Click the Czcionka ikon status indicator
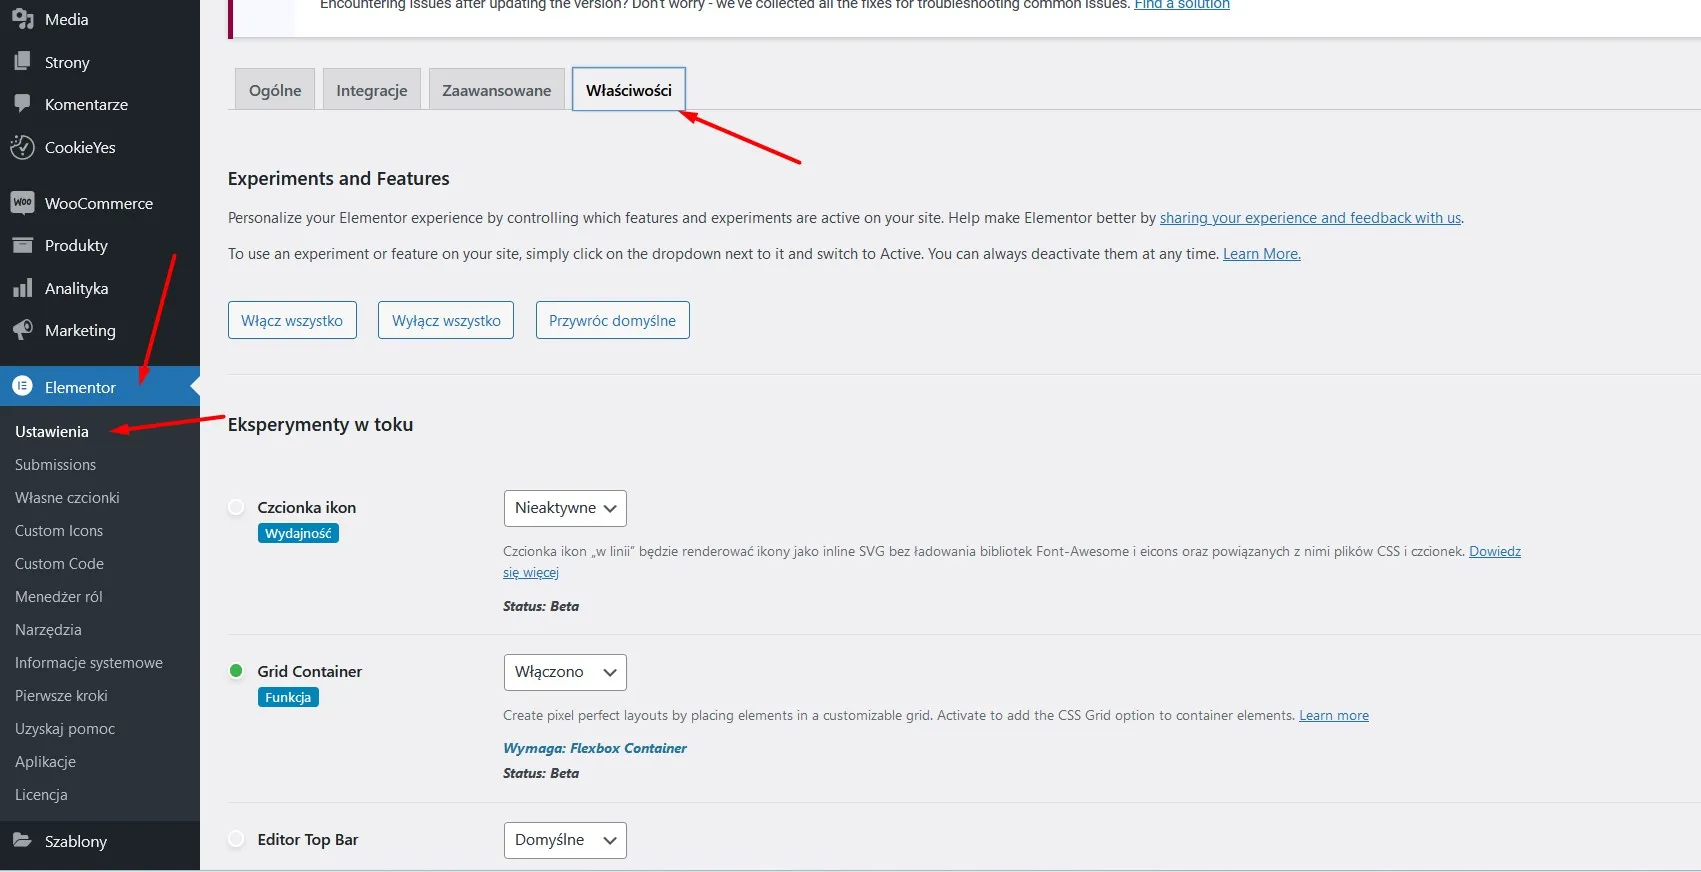Viewport: 1701px width, 872px height. point(236,507)
